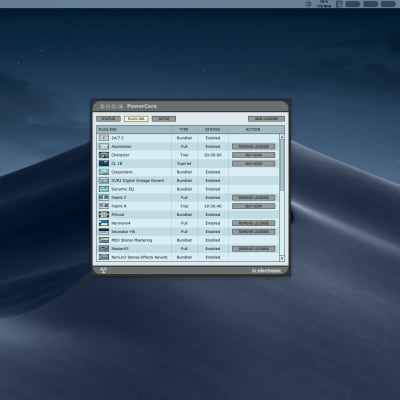Remove license for Fabrik C
This screenshot has height=400, width=400.
tap(254, 197)
